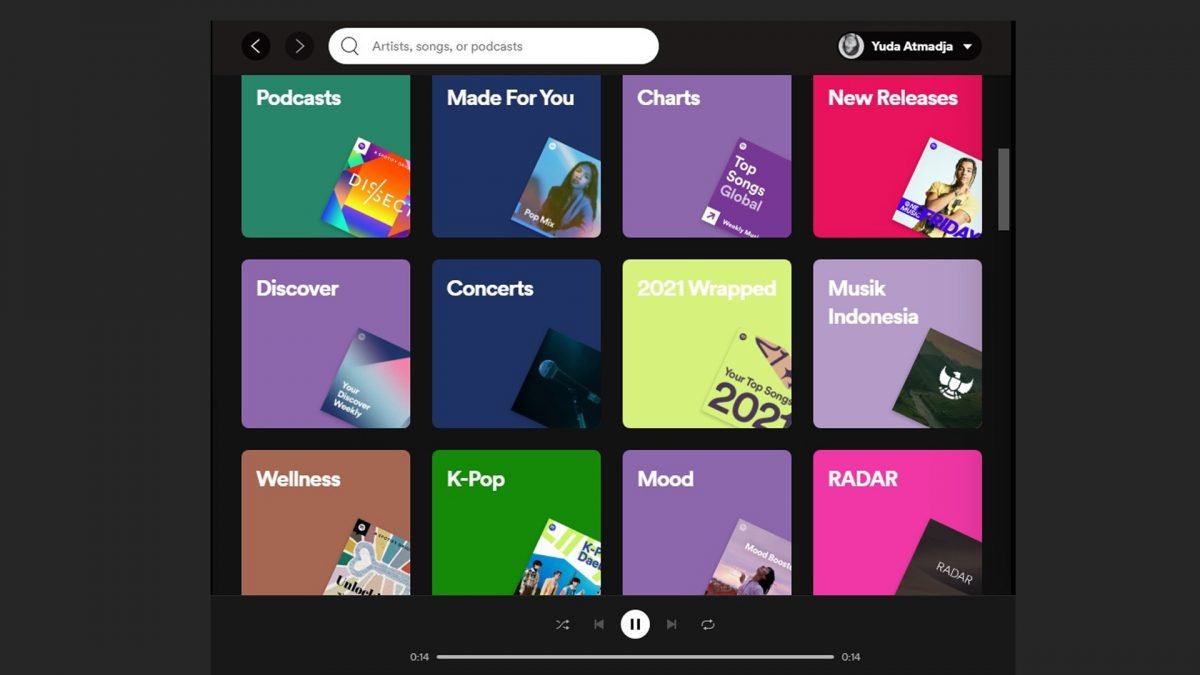Pause the current track

pos(635,625)
